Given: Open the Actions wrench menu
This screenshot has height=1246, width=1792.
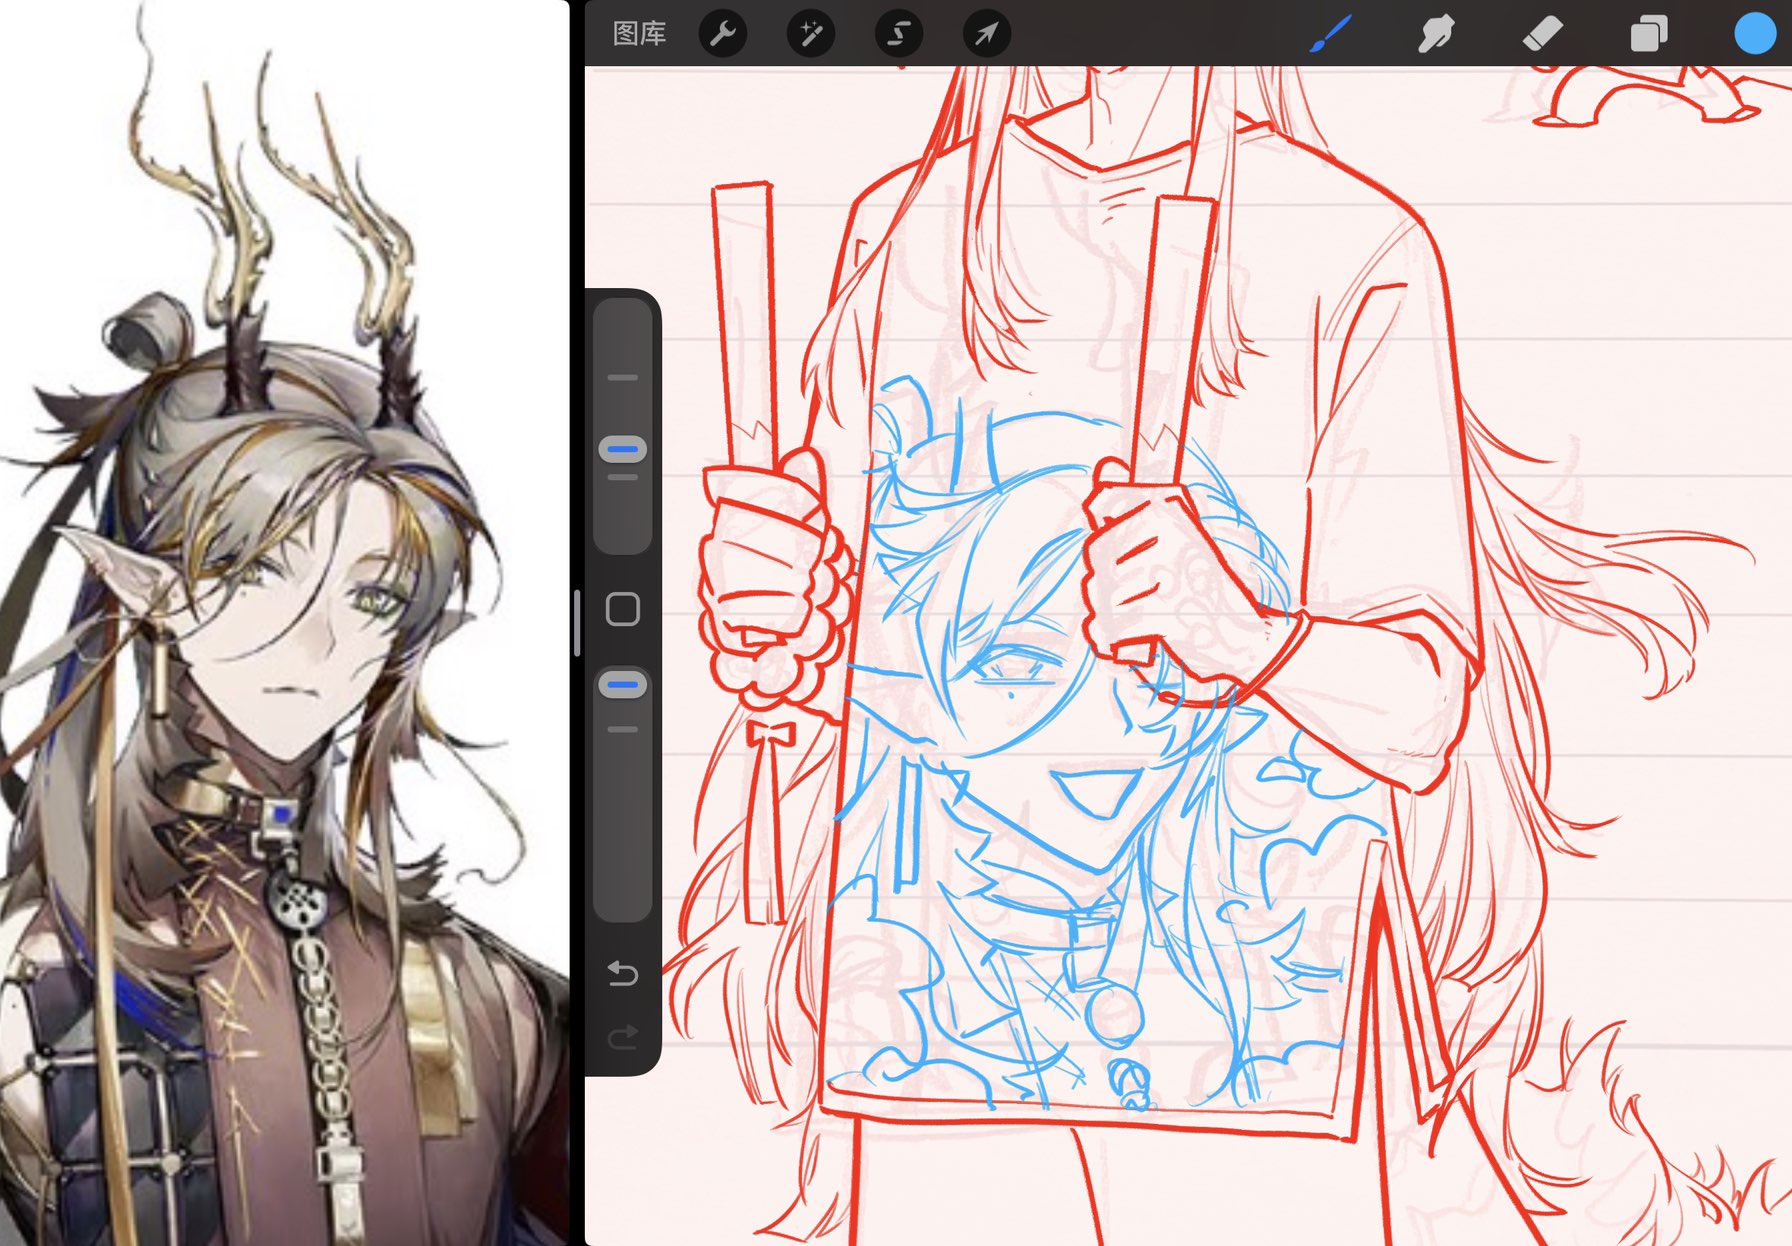Looking at the screenshot, I should pyautogui.click(x=723, y=34).
